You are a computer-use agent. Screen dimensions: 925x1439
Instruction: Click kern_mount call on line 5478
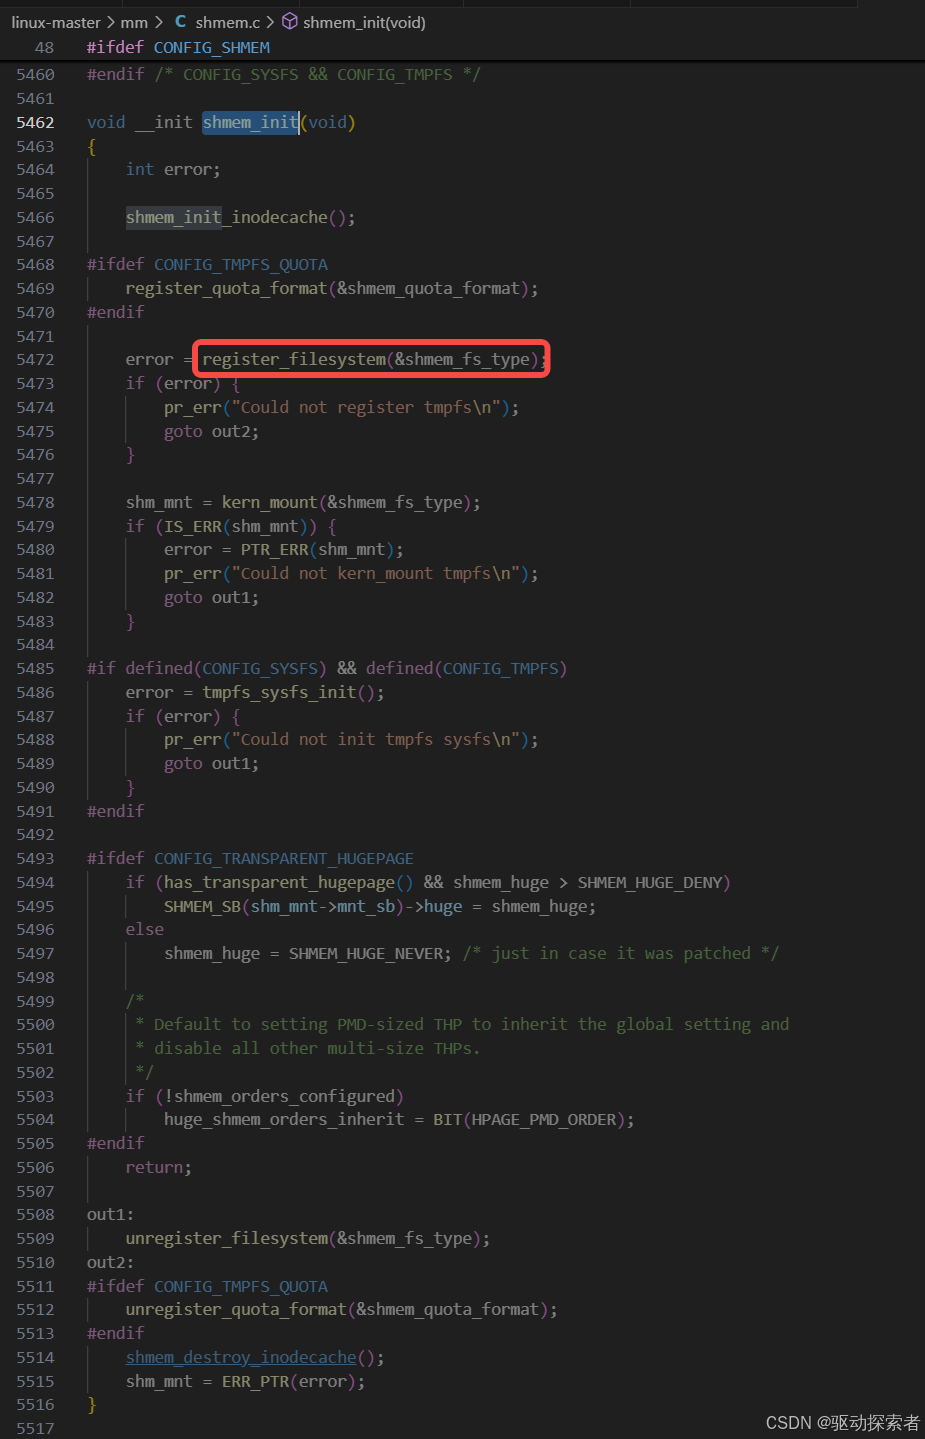coord(269,502)
